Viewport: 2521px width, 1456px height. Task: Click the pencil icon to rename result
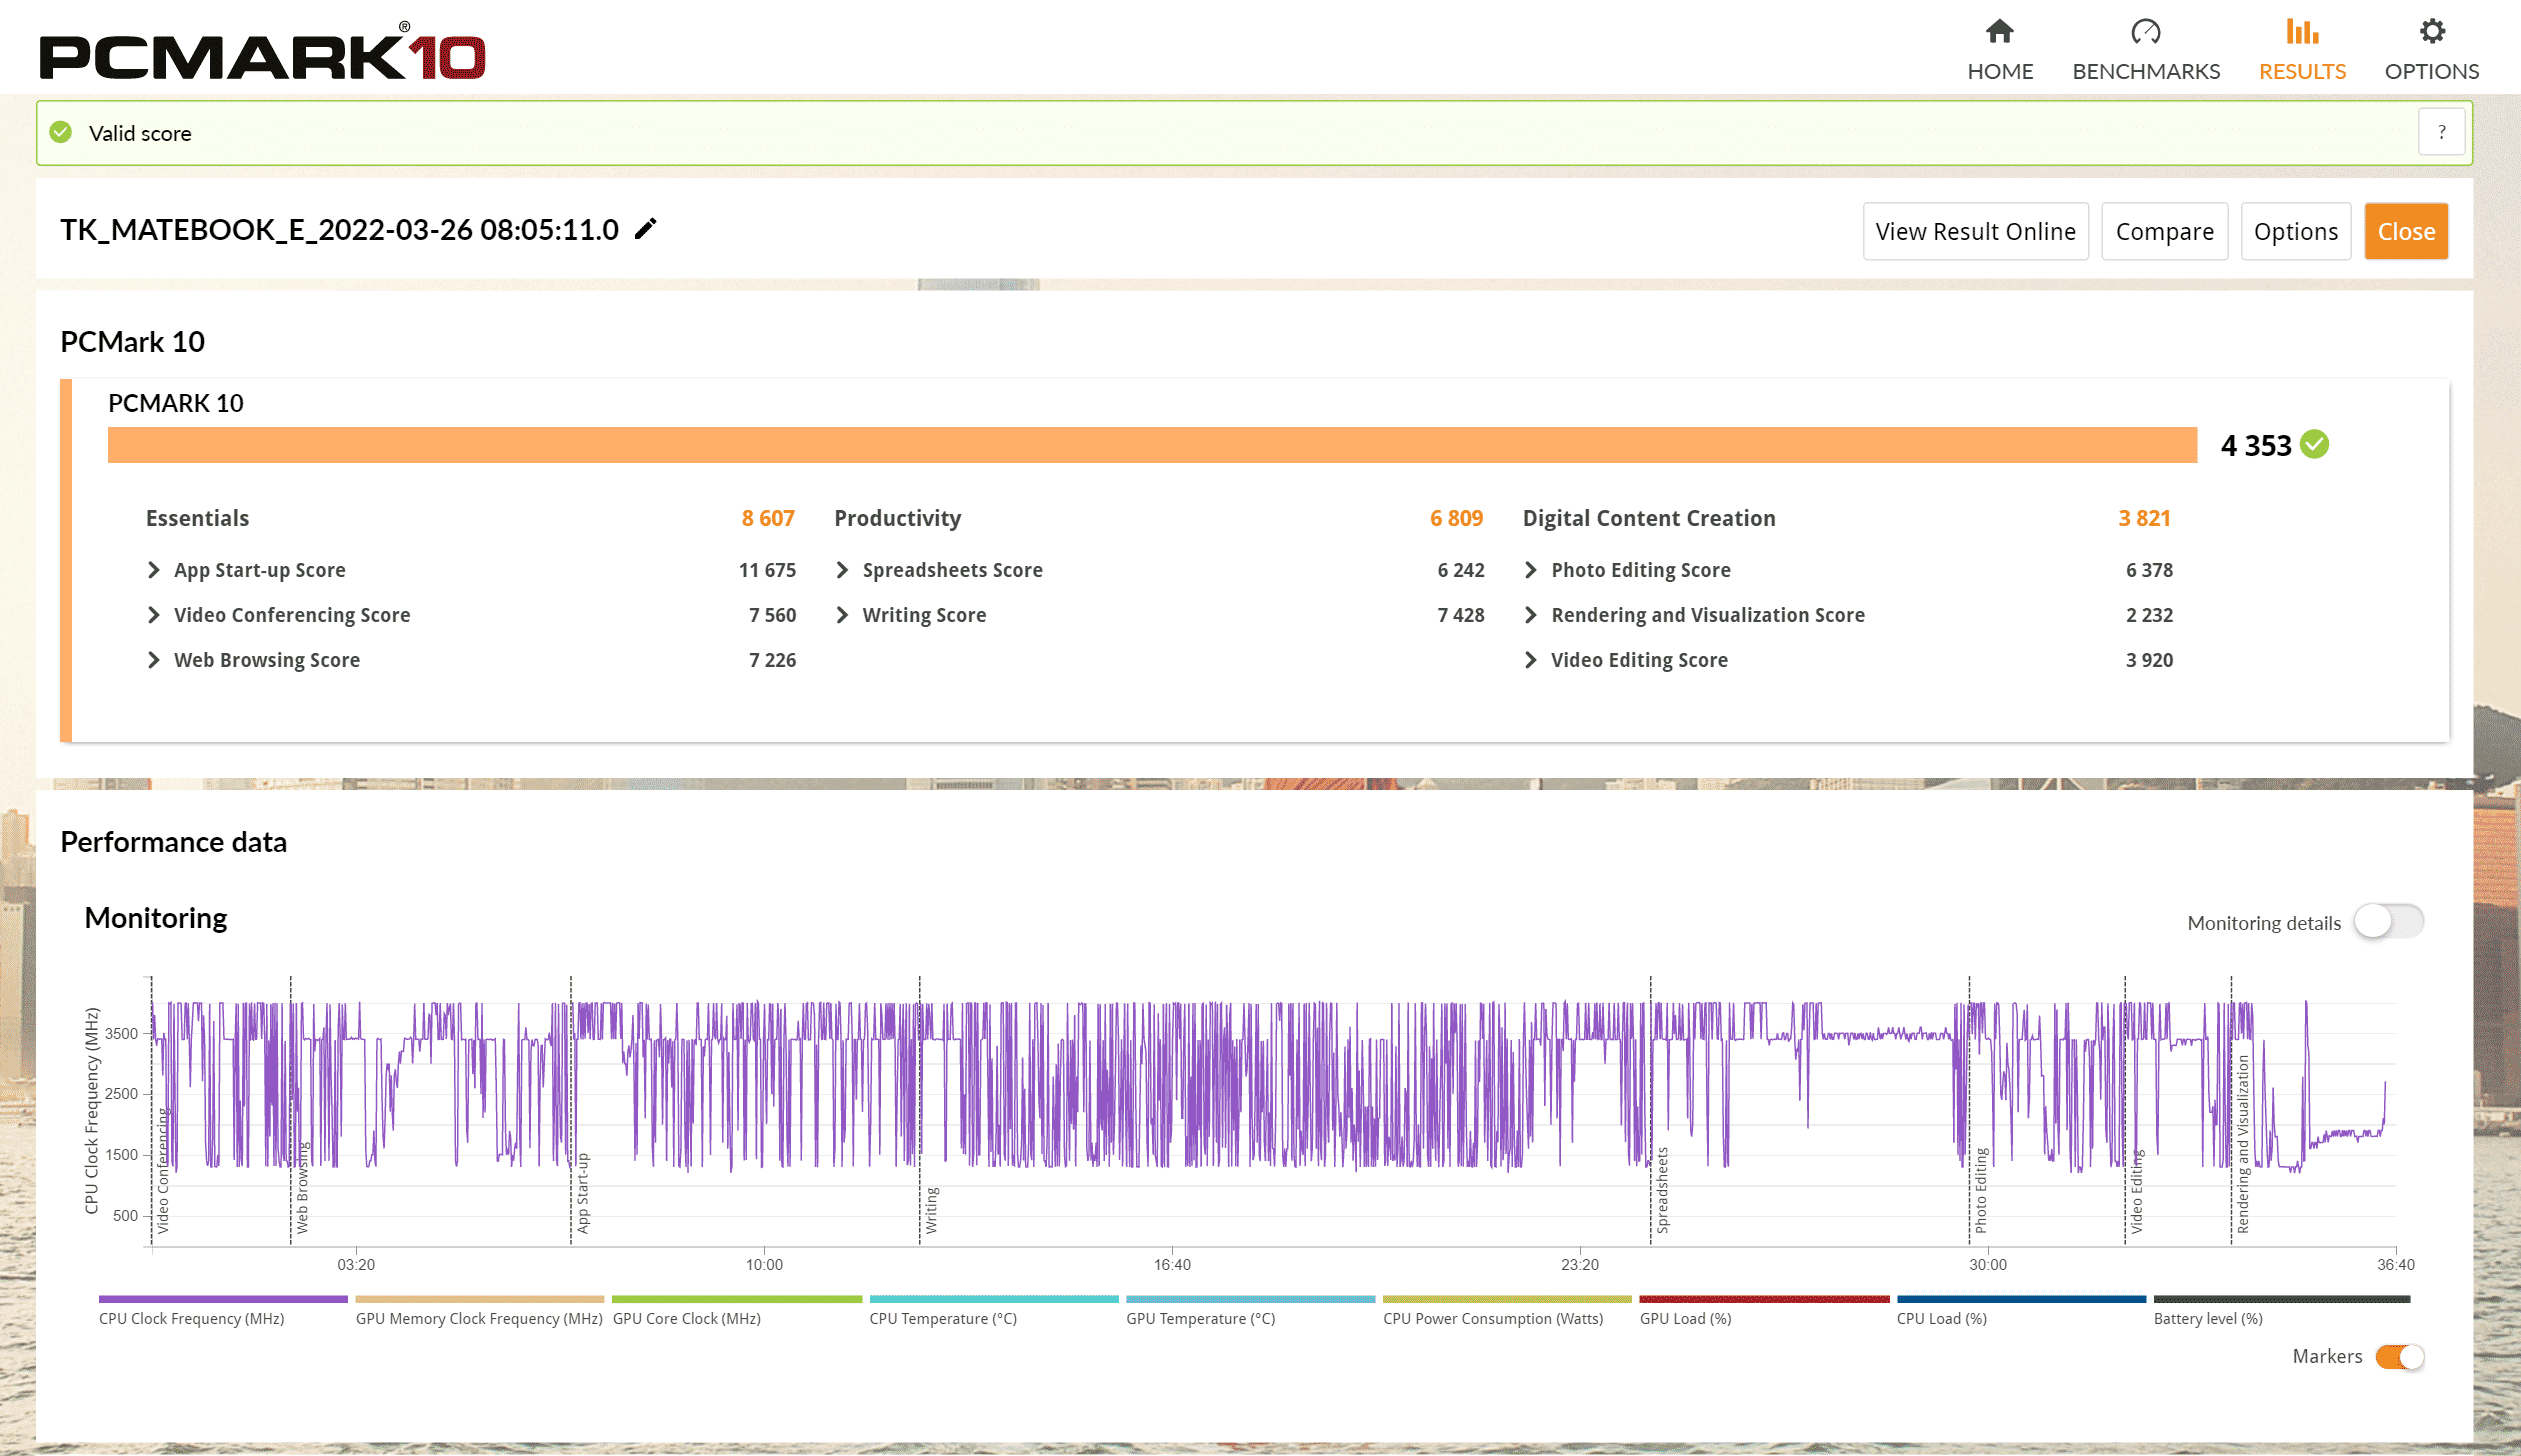[x=646, y=229]
